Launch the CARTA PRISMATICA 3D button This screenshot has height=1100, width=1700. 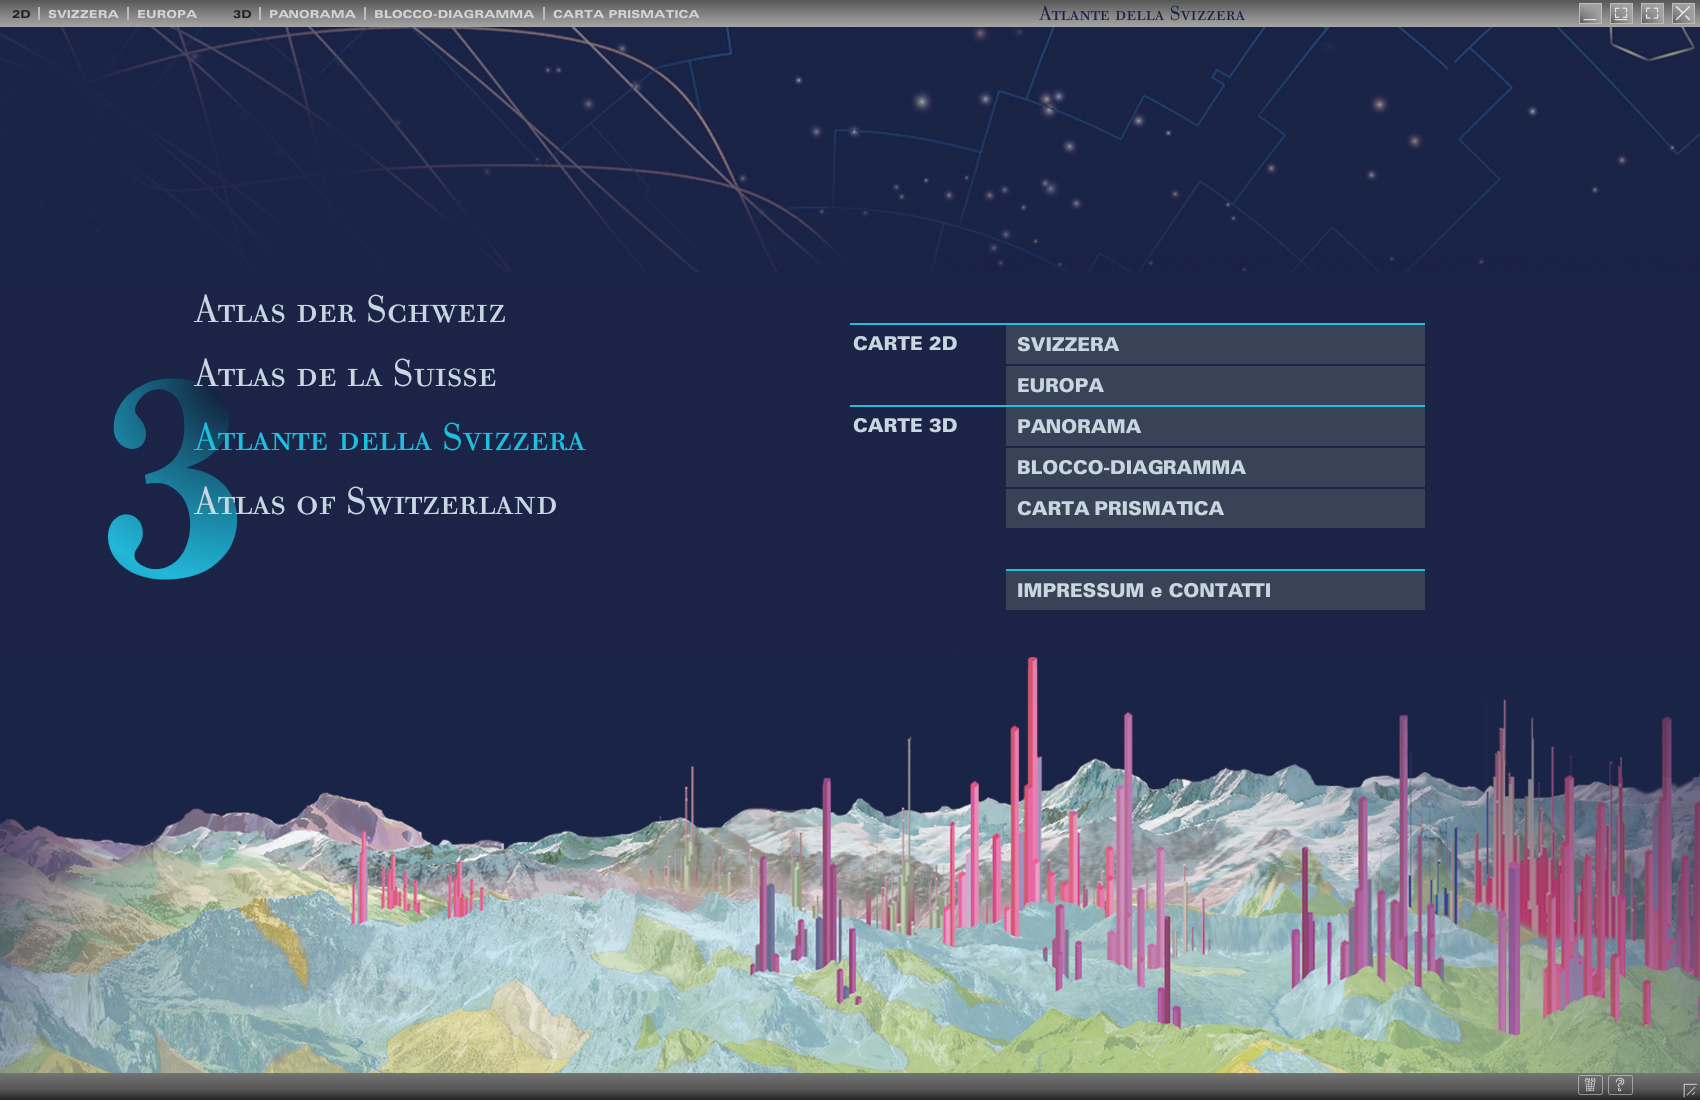pyautogui.click(x=1215, y=508)
